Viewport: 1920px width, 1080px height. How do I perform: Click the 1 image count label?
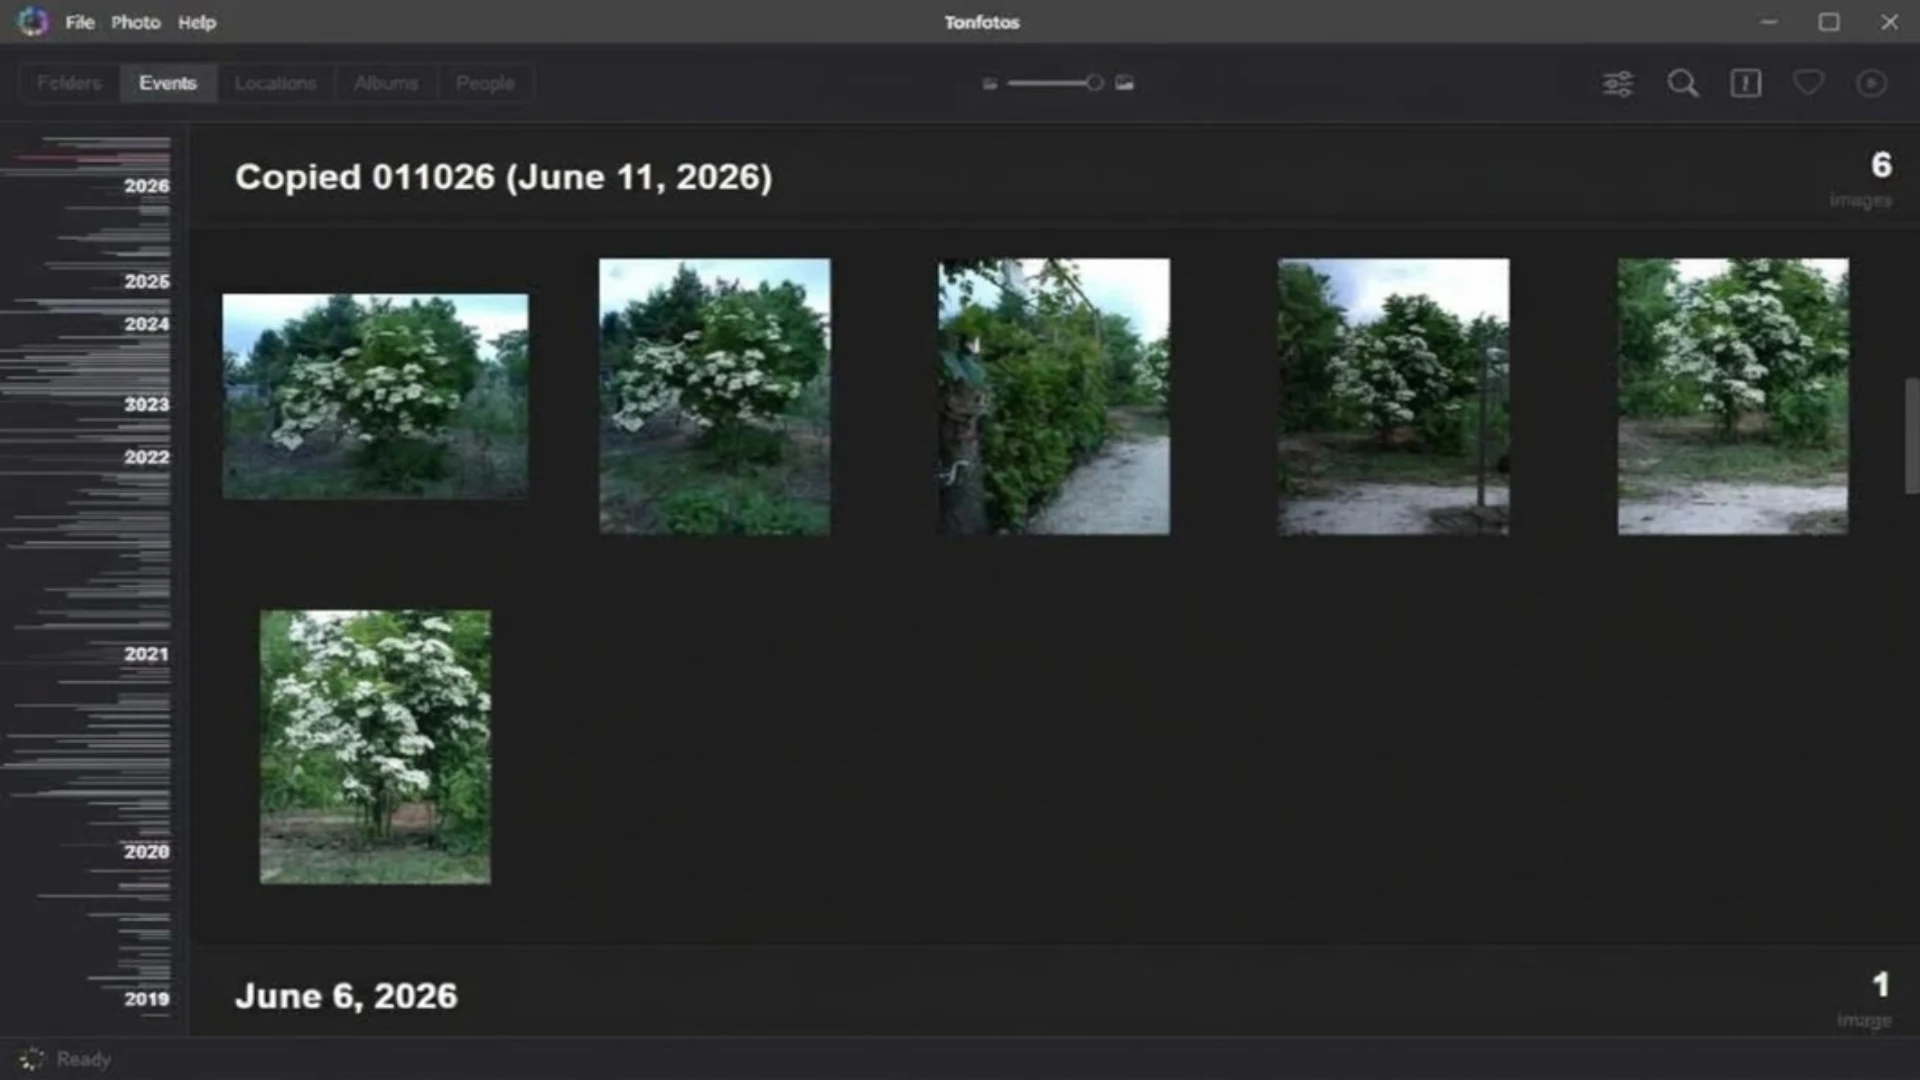click(x=1866, y=998)
